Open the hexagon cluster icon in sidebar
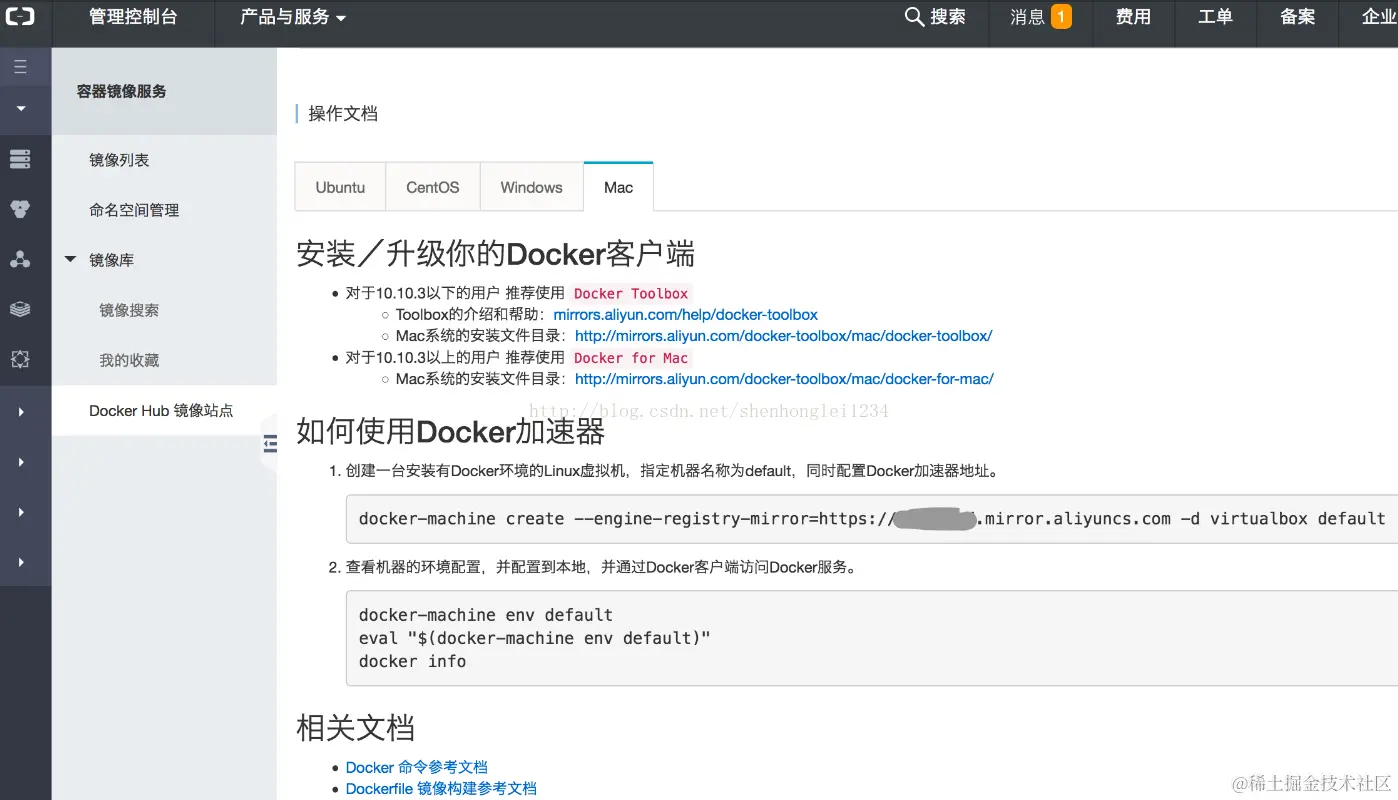 20,209
